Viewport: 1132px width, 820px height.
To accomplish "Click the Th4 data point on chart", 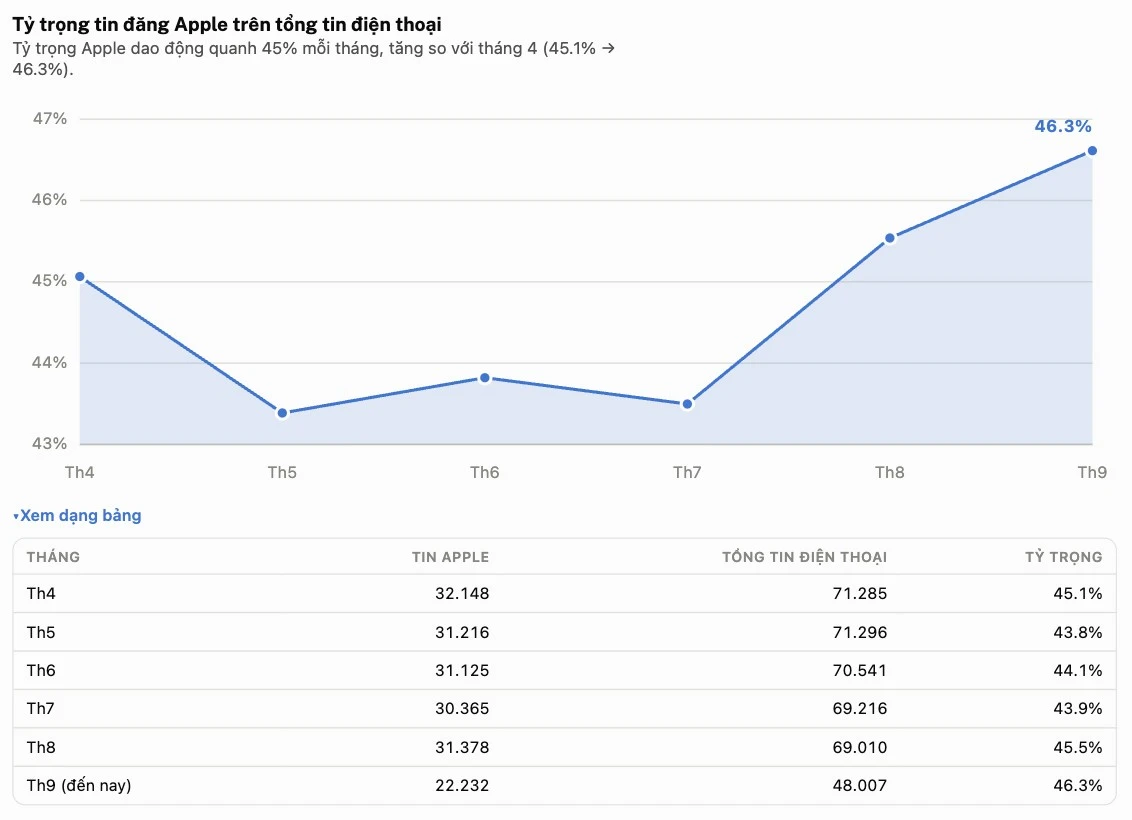I will tap(80, 277).
